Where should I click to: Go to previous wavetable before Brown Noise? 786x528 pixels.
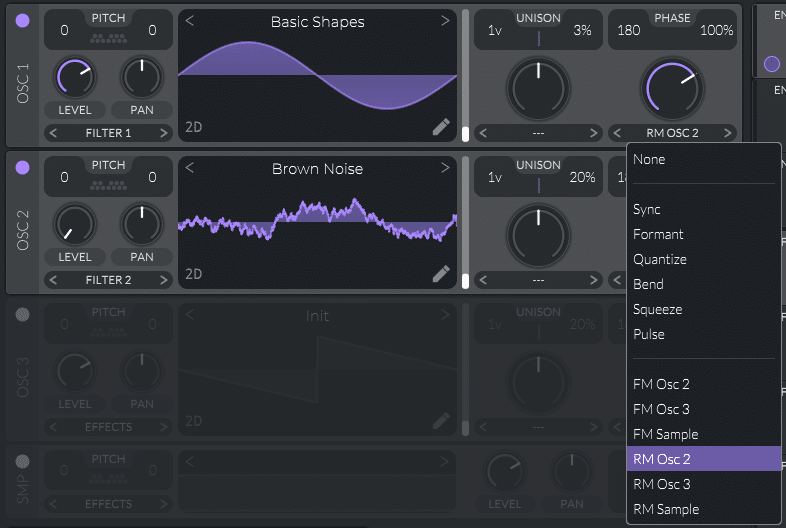[x=189, y=167]
